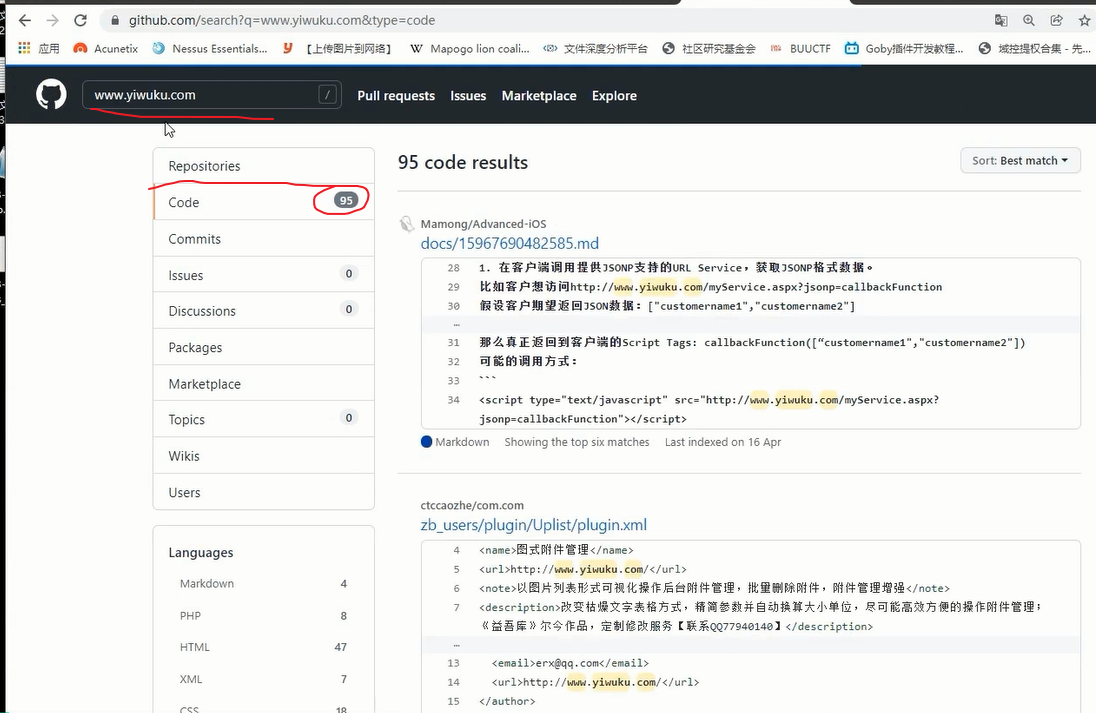Click the Mamong/Advanced-iOS repository avatar

[407, 224]
